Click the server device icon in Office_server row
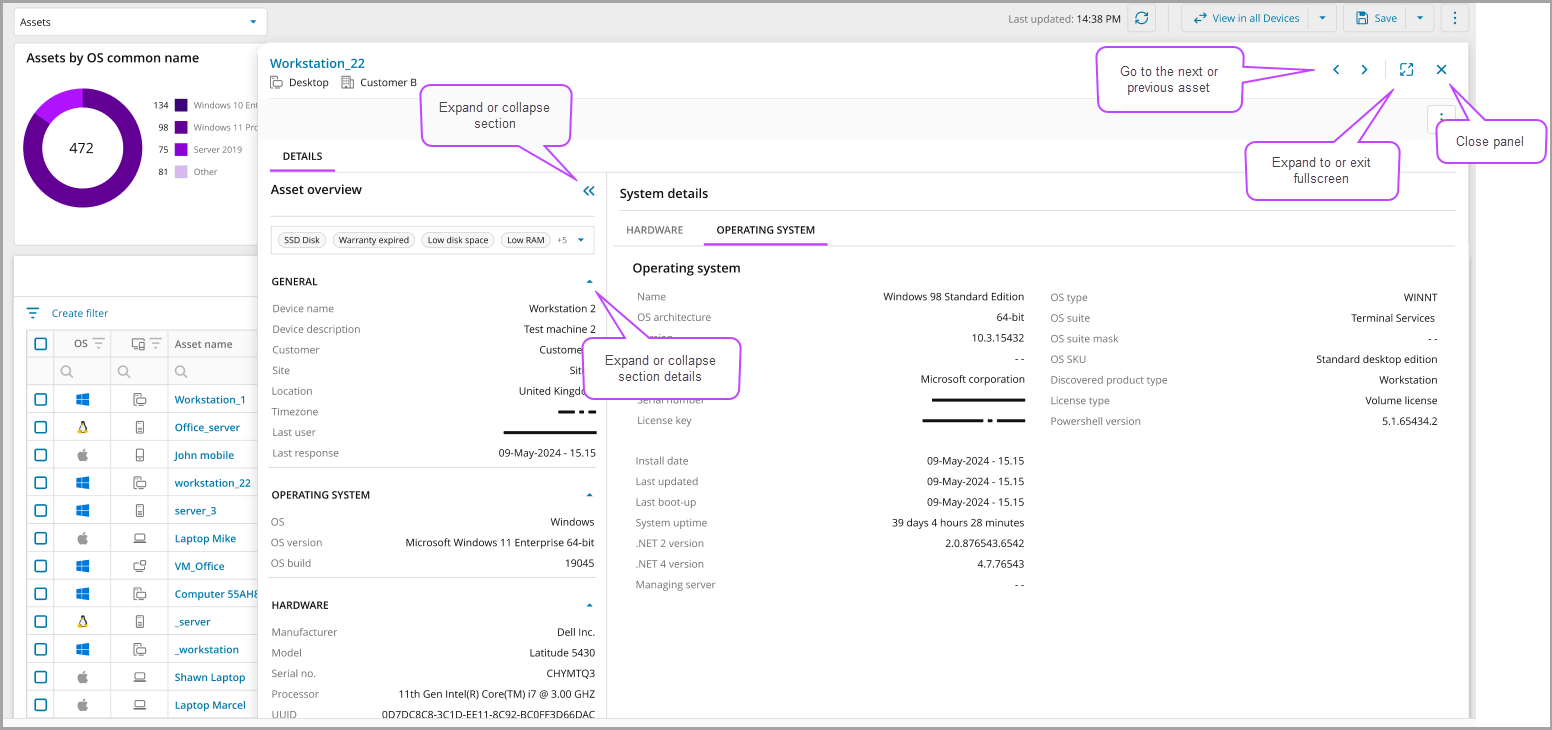Screen dimensions: 1552x730 click(x=140, y=427)
